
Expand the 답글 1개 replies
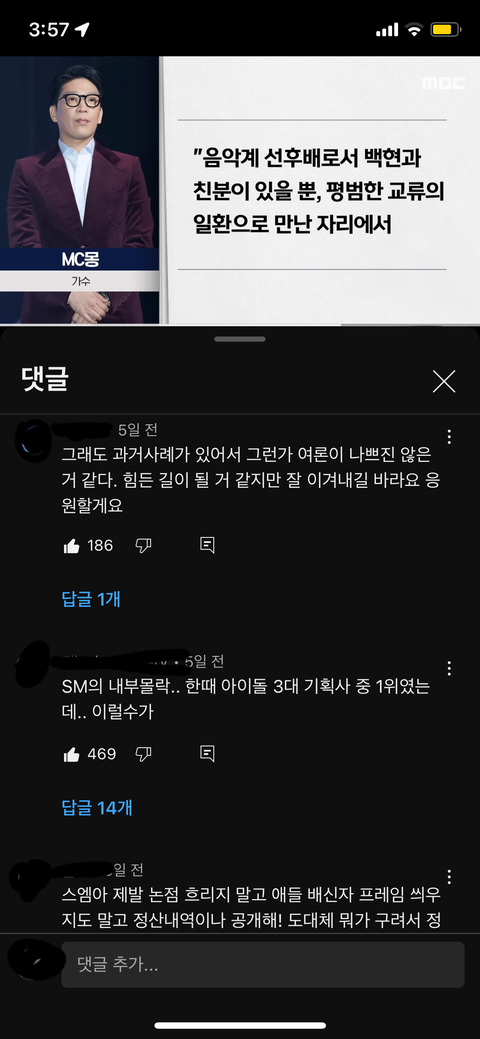click(x=91, y=600)
